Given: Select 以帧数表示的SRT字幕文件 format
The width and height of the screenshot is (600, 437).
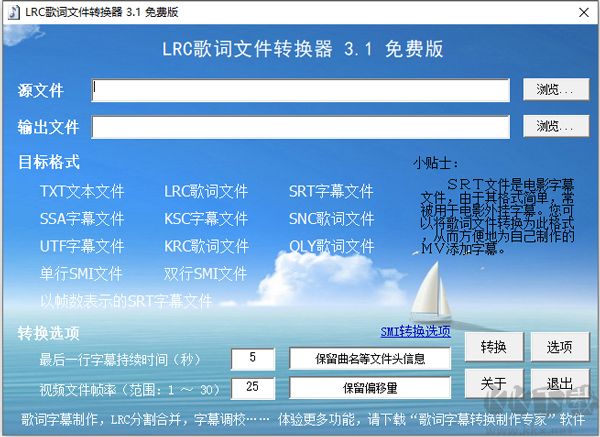Looking at the screenshot, I should 126,302.
